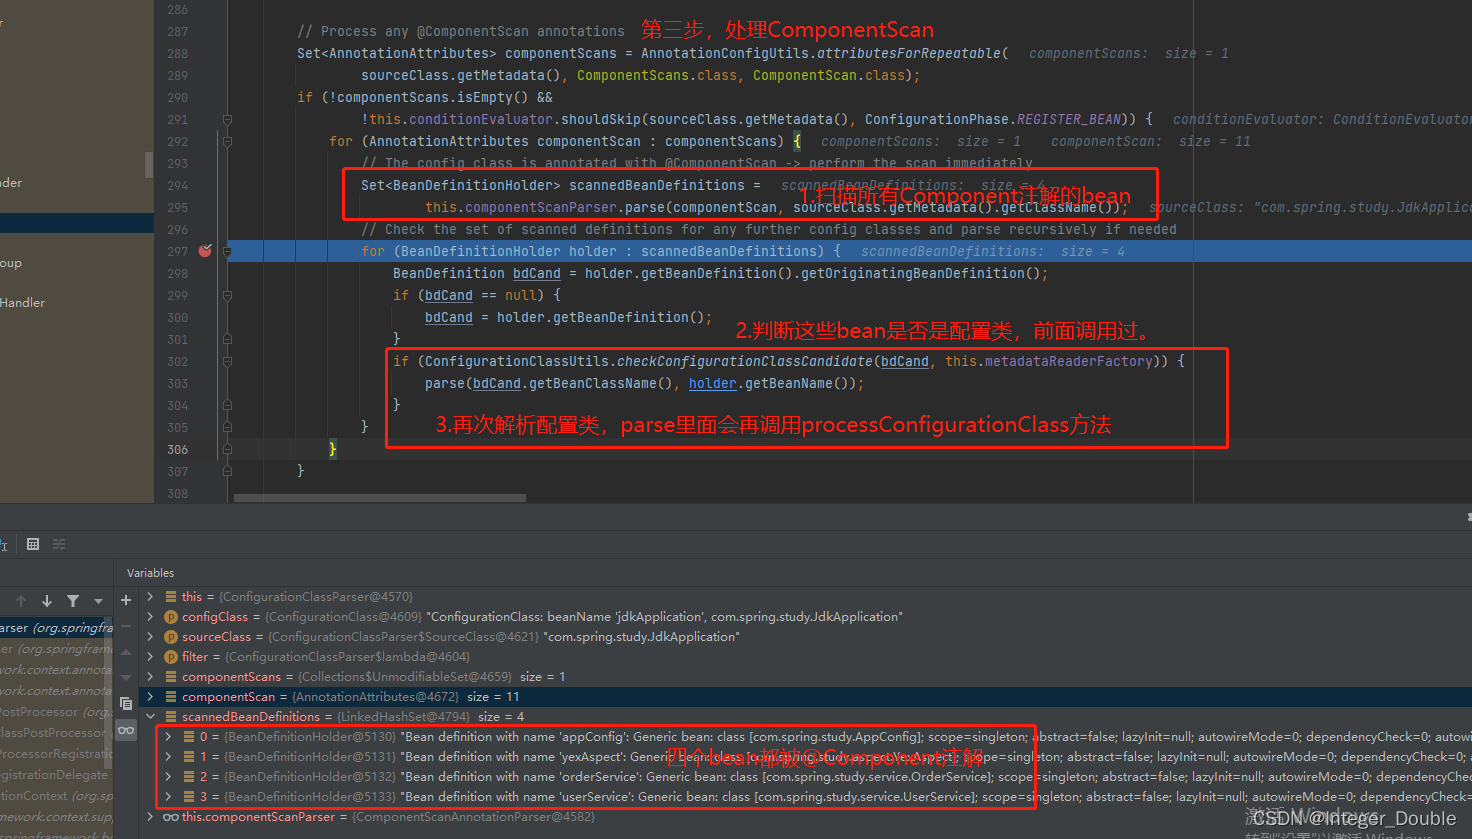1472x839 pixels.
Task: Expand the componentScan variable node
Action: [x=151, y=697]
